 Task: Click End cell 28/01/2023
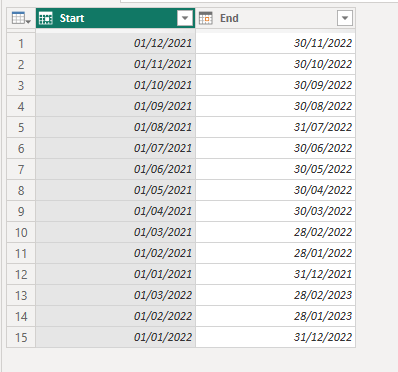point(275,316)
